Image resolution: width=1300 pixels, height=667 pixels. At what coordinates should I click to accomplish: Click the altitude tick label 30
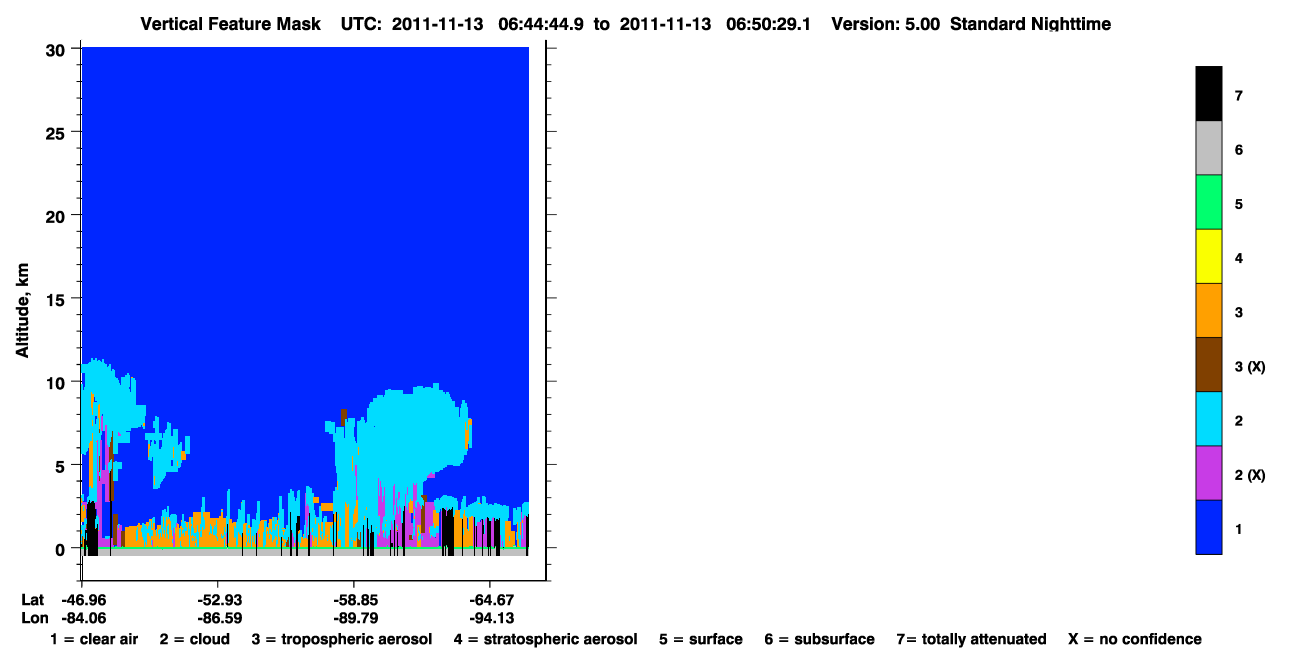[x=58, y=49]
